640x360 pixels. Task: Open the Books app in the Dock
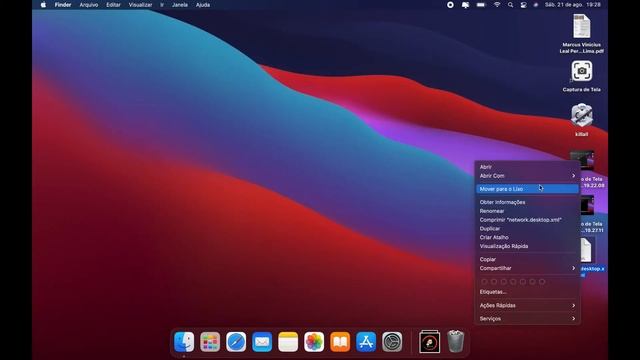(340, 342)
